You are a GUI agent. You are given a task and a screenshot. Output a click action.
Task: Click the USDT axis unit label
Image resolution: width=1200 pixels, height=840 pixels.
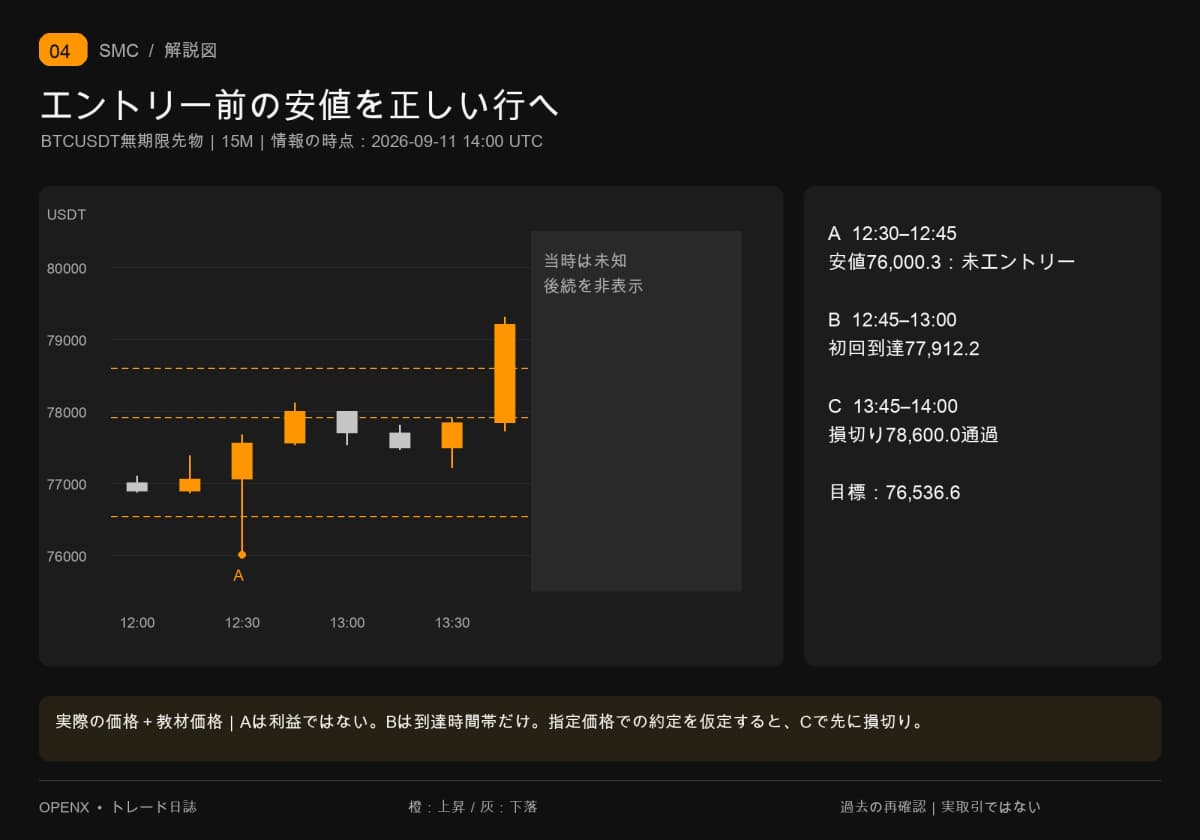(x=66, y=214)
